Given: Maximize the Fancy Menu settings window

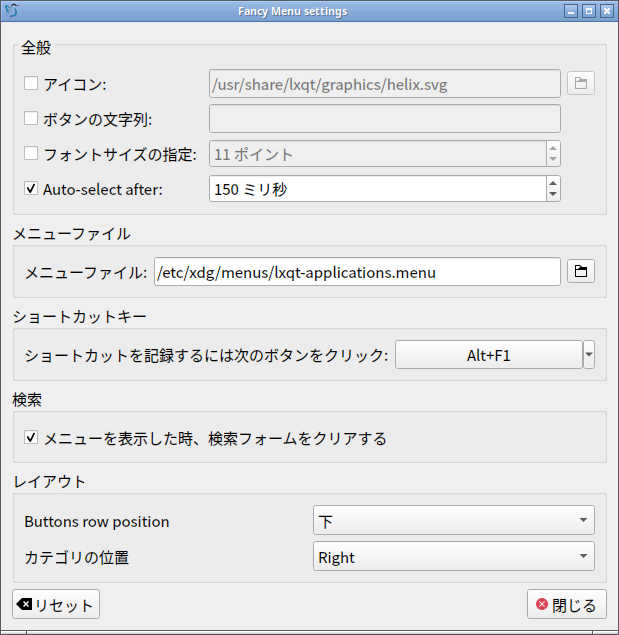Looking at the screenshot, I should coord(589,11).
